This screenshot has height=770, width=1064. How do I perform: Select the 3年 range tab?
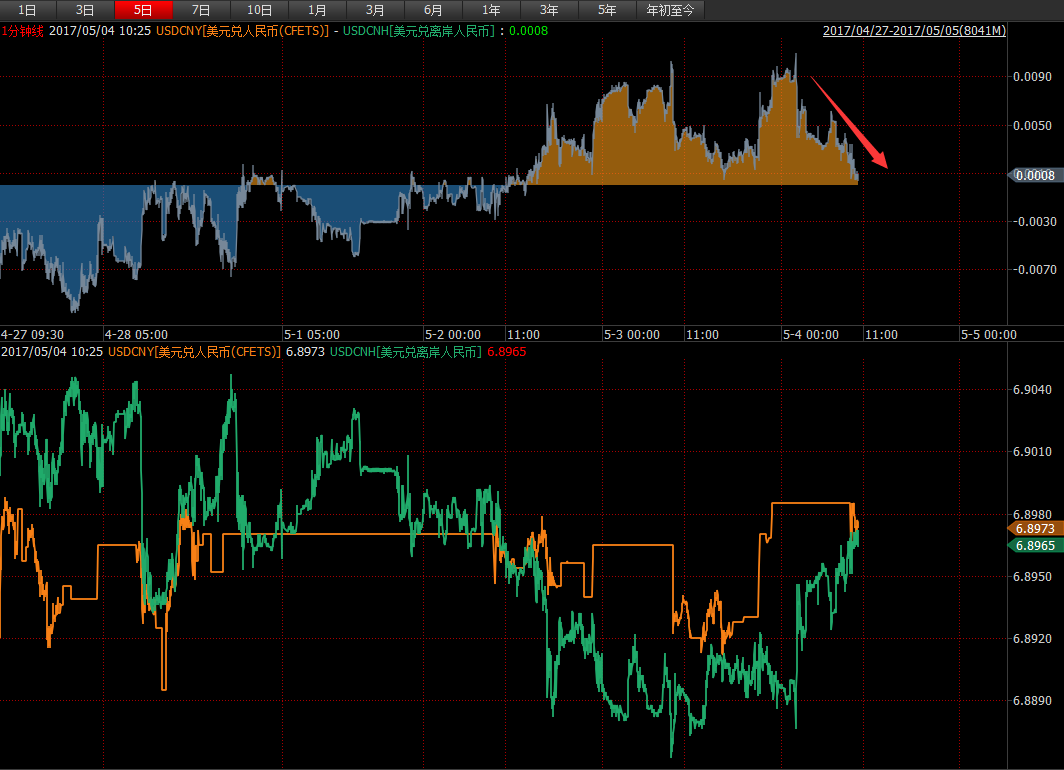pyautogui.click(x=550, y=10)
